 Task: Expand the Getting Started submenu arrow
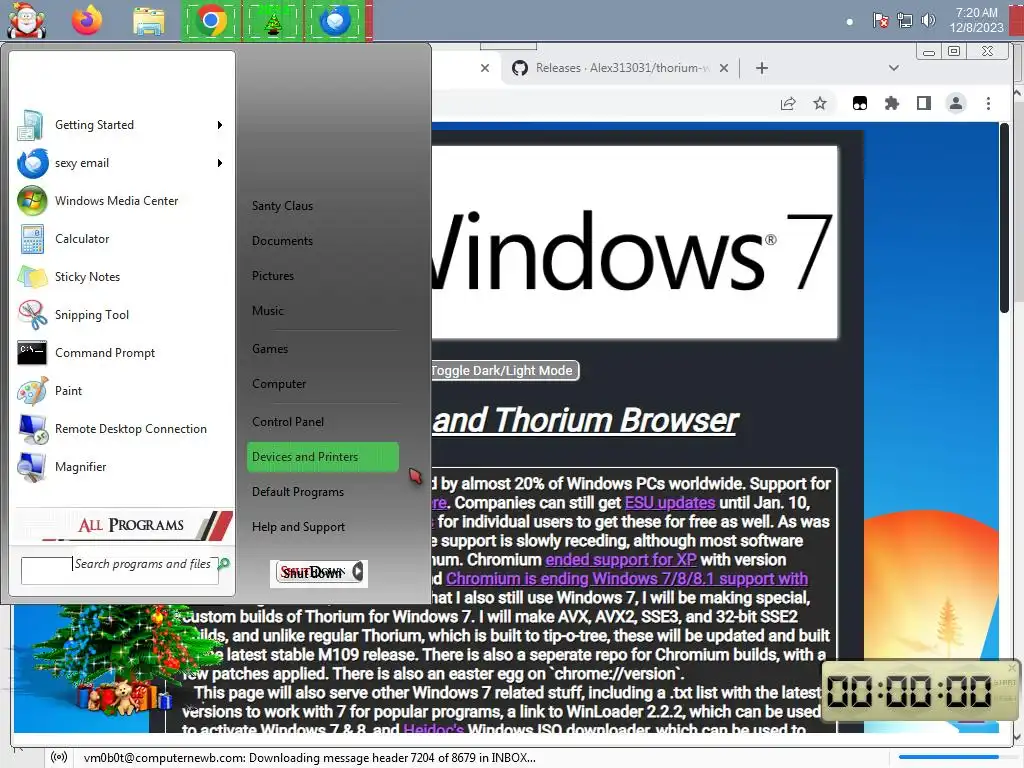tap(220, 125)
